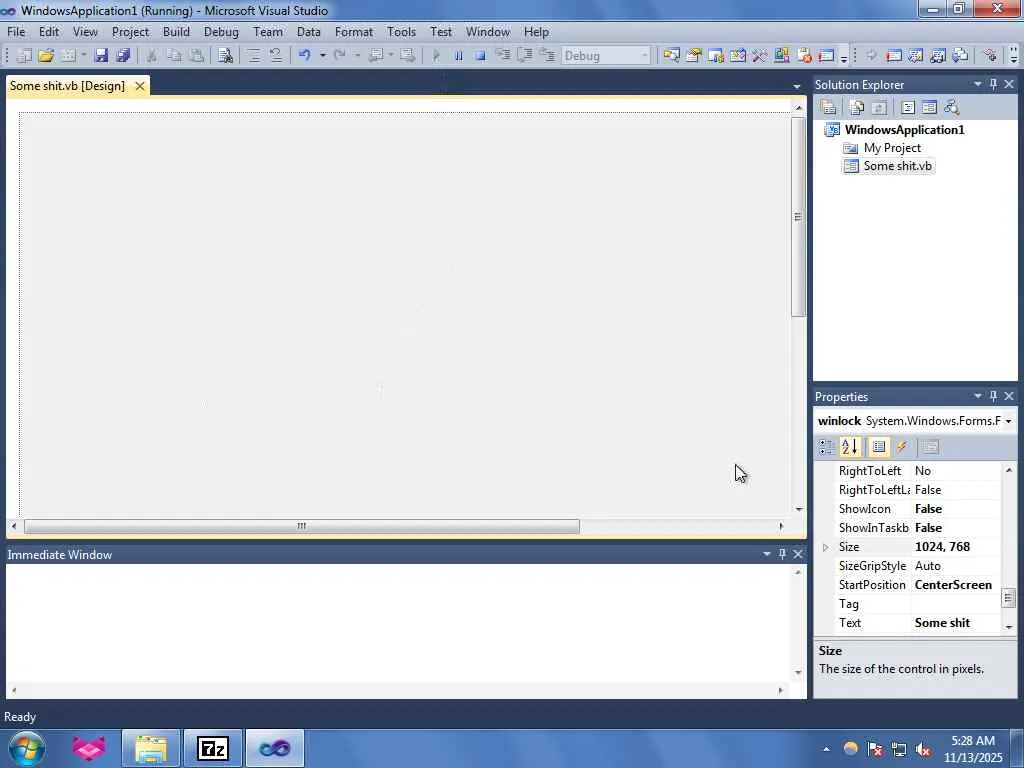Open the File menu
The width and height of the screenshot is (1024, 768).
[16, 32]
